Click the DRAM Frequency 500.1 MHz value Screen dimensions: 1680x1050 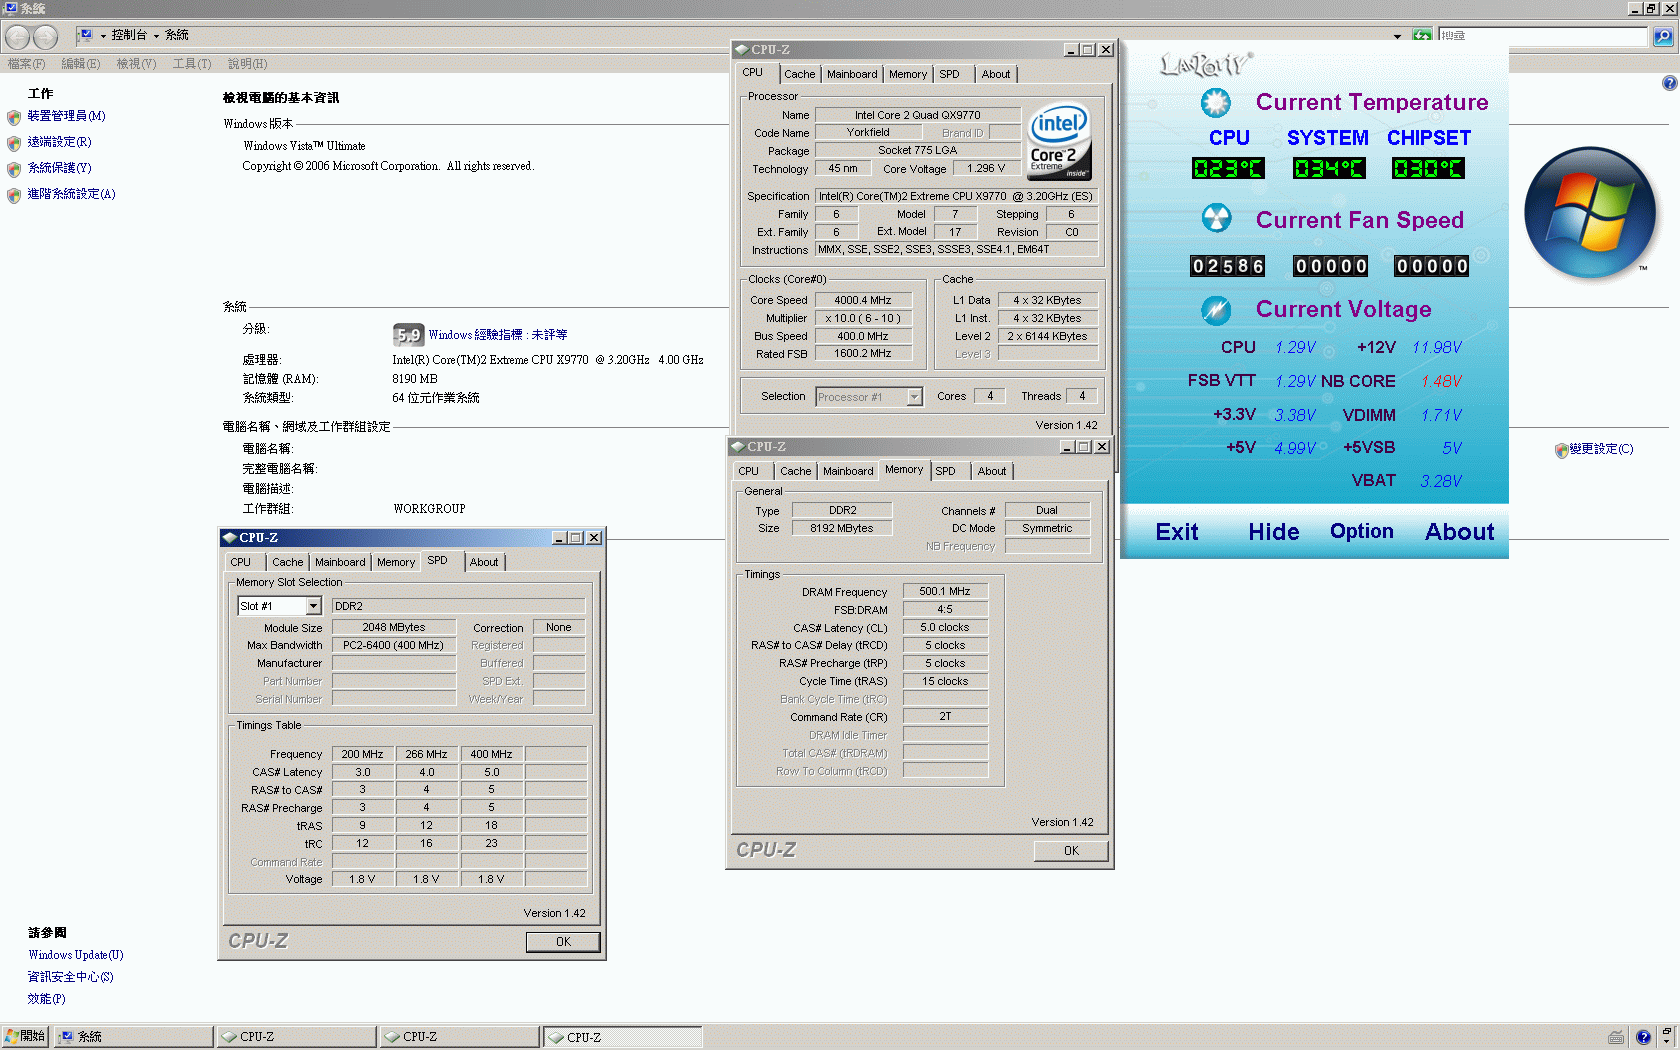[944, 591]
